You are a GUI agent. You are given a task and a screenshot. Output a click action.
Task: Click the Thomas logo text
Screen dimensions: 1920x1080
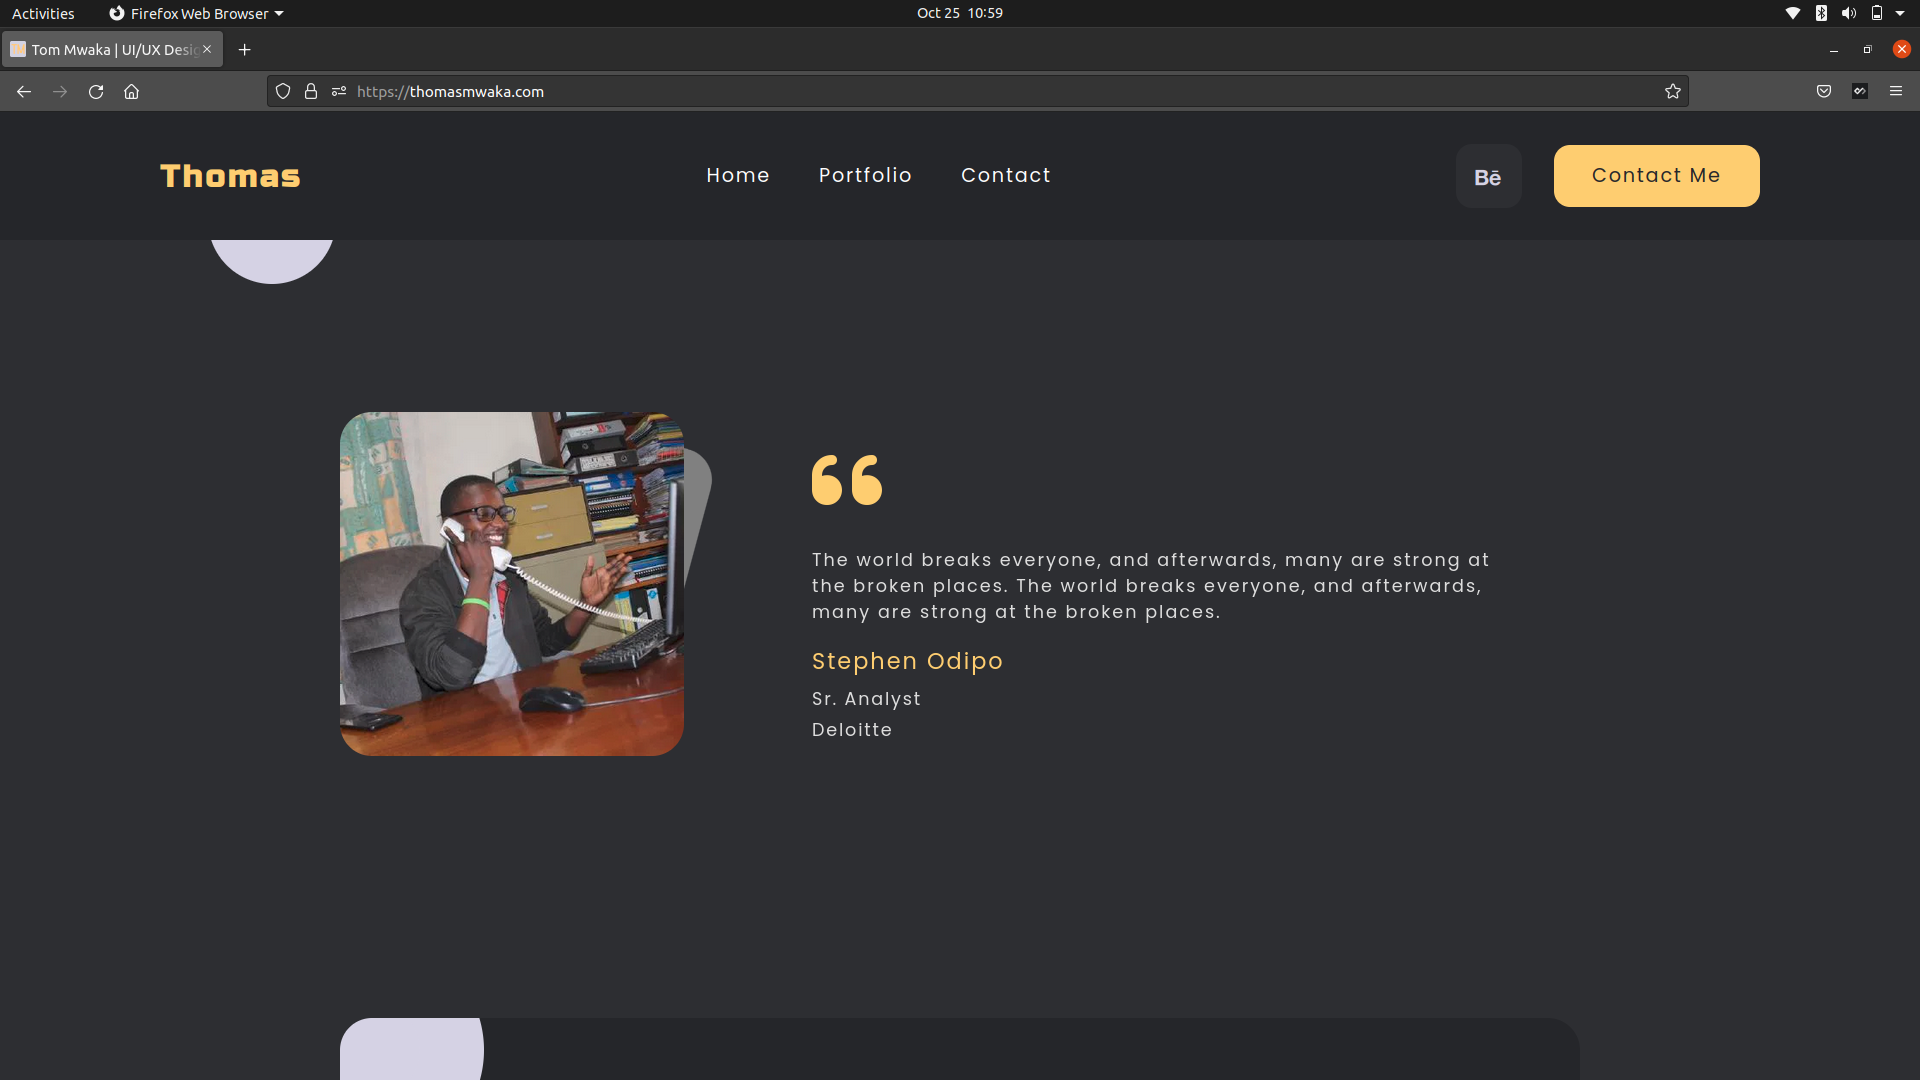tap(230, 176)
